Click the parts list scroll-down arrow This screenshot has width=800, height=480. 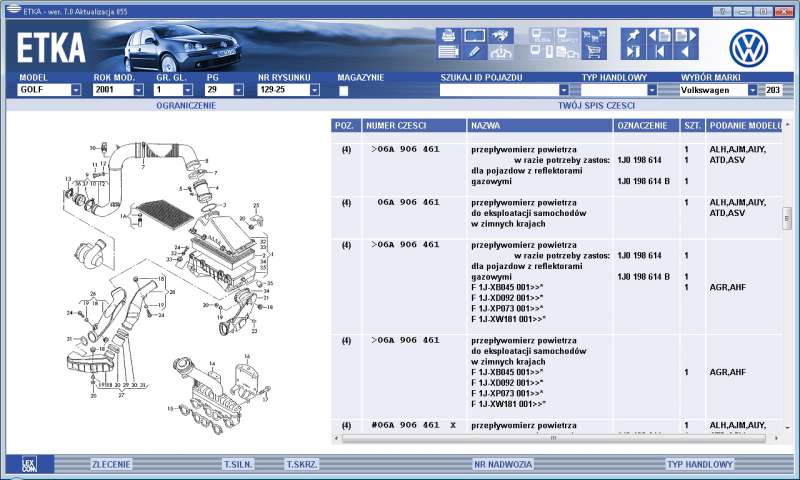(787, 428)
